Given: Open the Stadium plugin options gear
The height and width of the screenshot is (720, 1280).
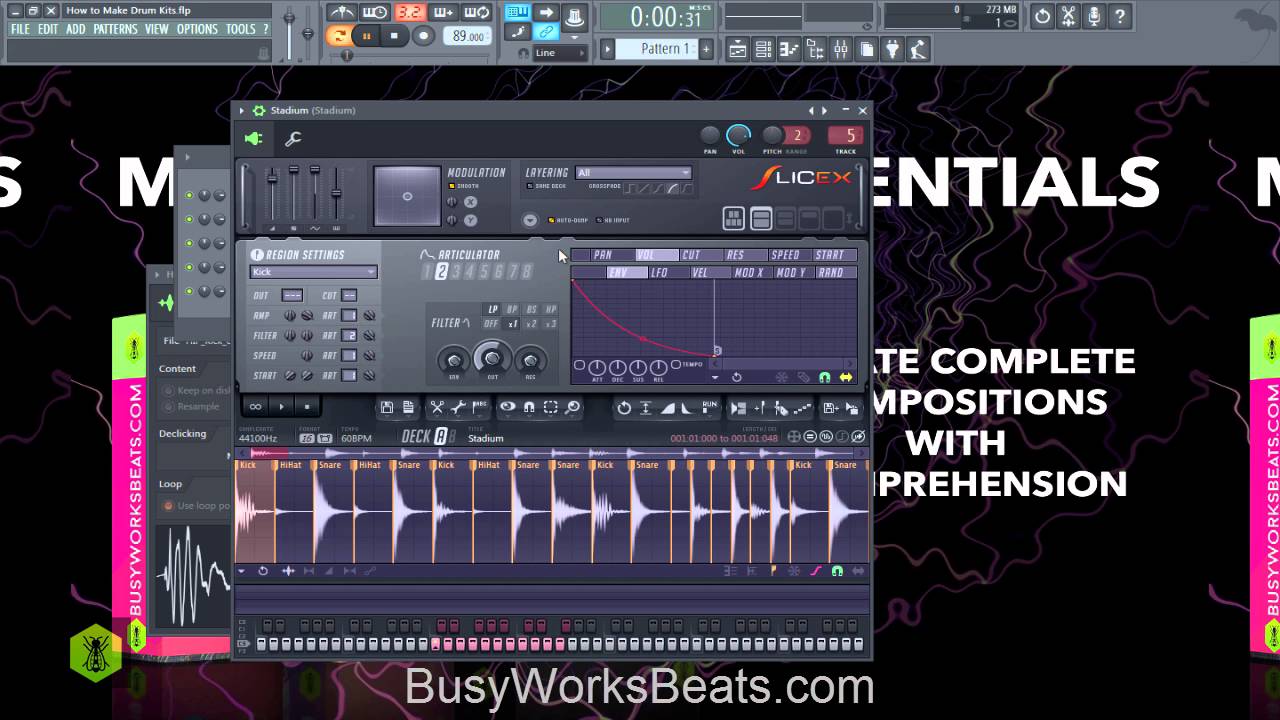Looking at the screenshot, I should tap(258, 110).
